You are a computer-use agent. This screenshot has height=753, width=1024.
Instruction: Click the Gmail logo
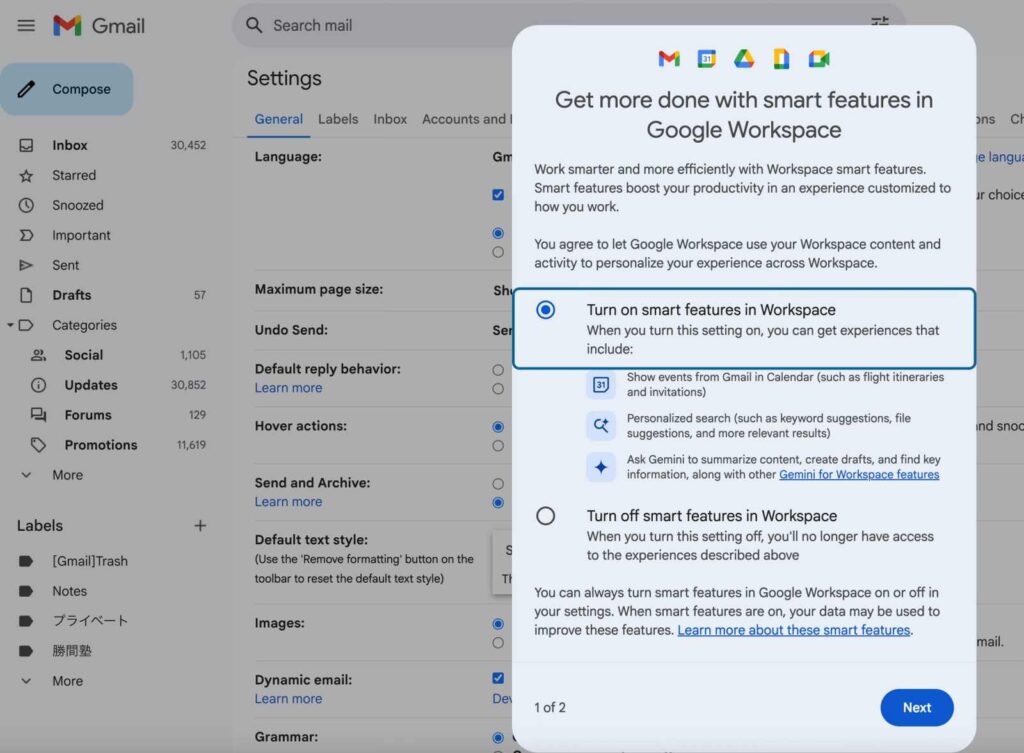pyautogui.click(x=99, y=25)
